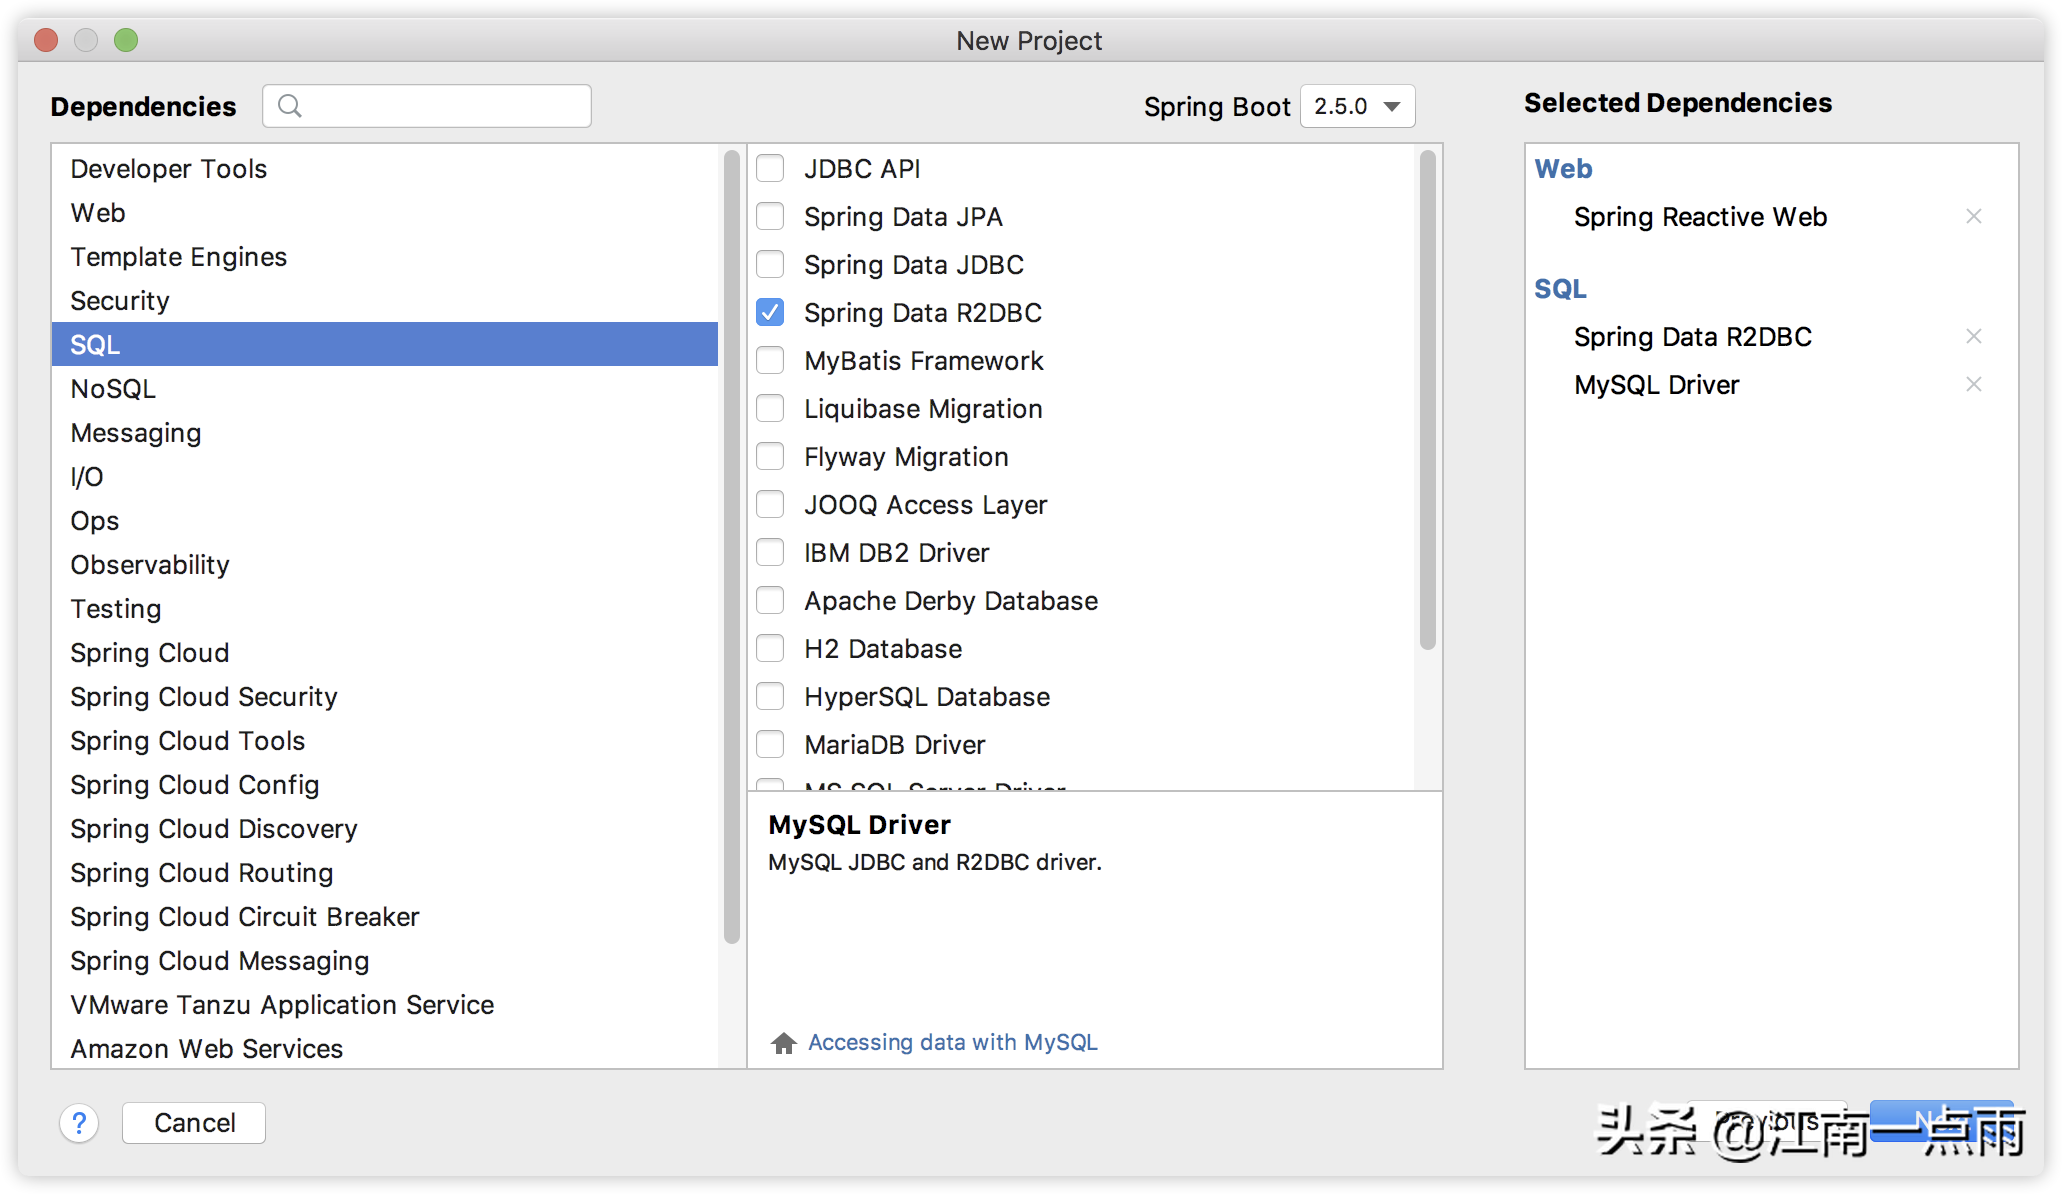Click the SQL heading in Selected Dependencies
The image size is (2062, 1194).
(1560, 288)
